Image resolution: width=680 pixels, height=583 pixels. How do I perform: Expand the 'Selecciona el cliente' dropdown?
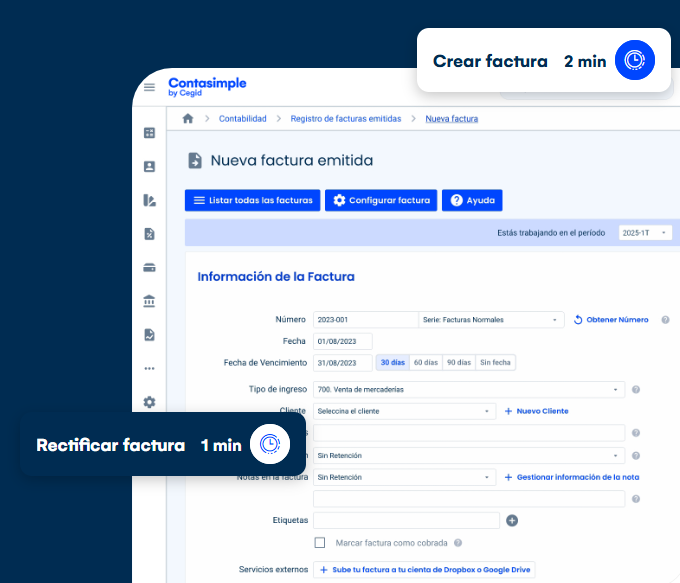point(404,411)
